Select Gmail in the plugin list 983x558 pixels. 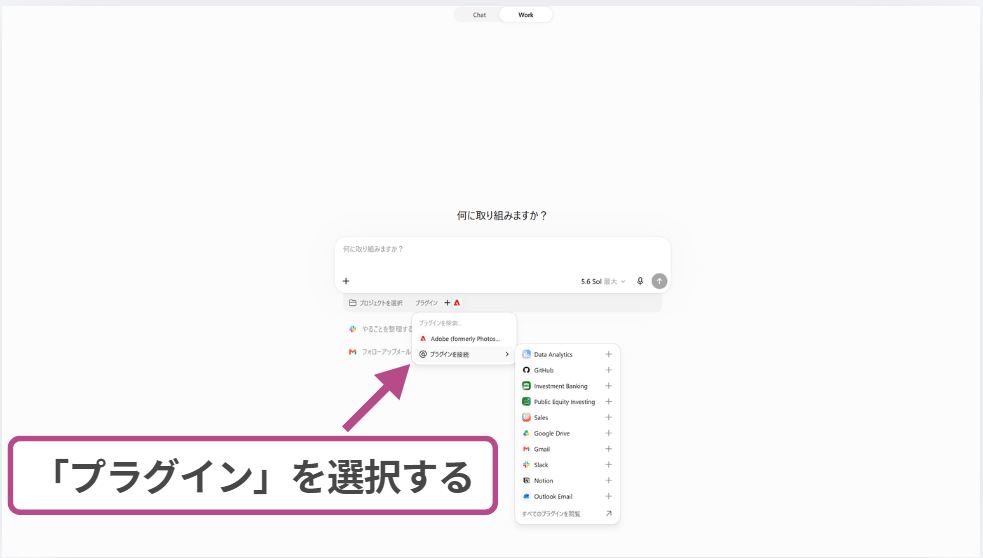point(542,449)
